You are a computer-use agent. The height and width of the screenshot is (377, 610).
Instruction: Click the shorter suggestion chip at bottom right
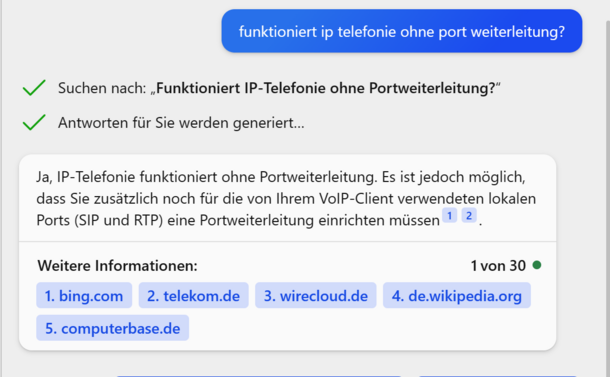pyautogui.click(x=498, y=376)
